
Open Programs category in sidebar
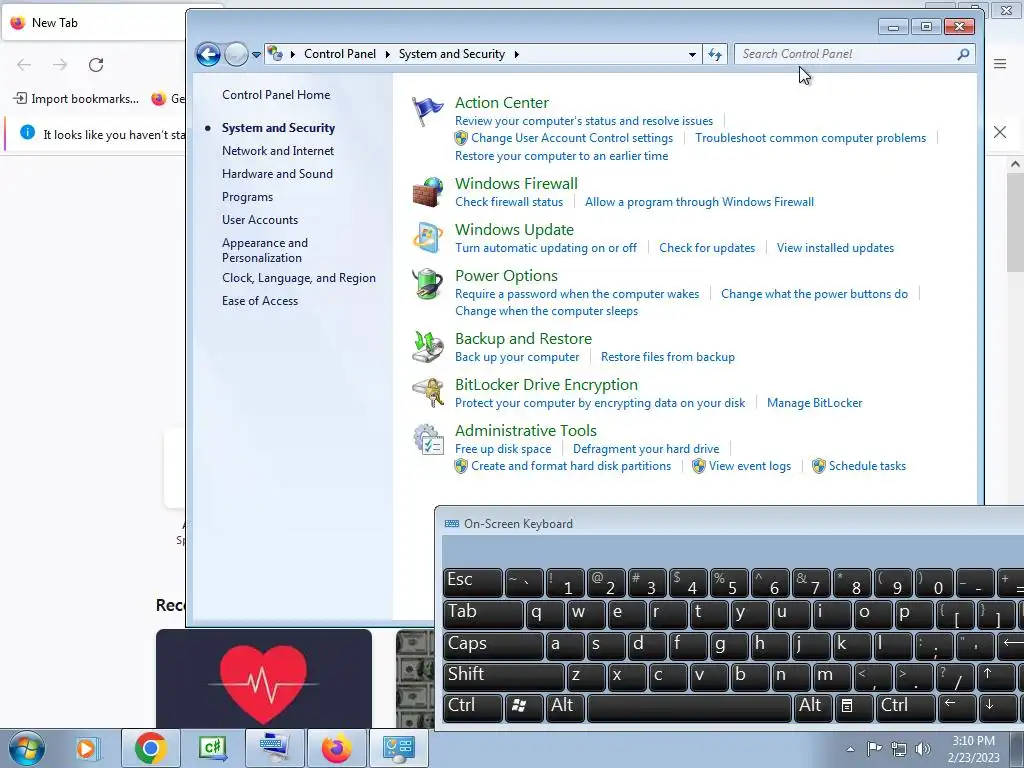click(x=247, y=197)
